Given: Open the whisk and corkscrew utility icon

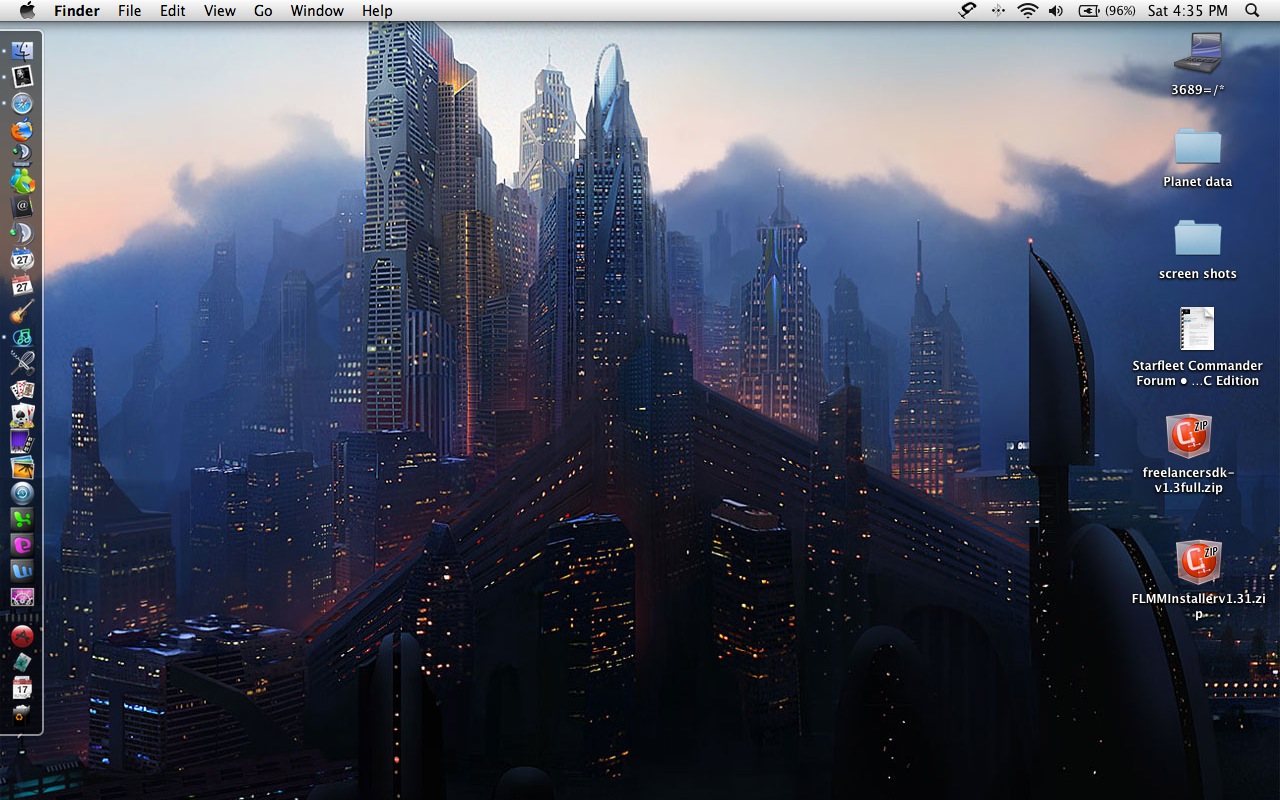Looking at the screenshot, I should click(22, 363).
